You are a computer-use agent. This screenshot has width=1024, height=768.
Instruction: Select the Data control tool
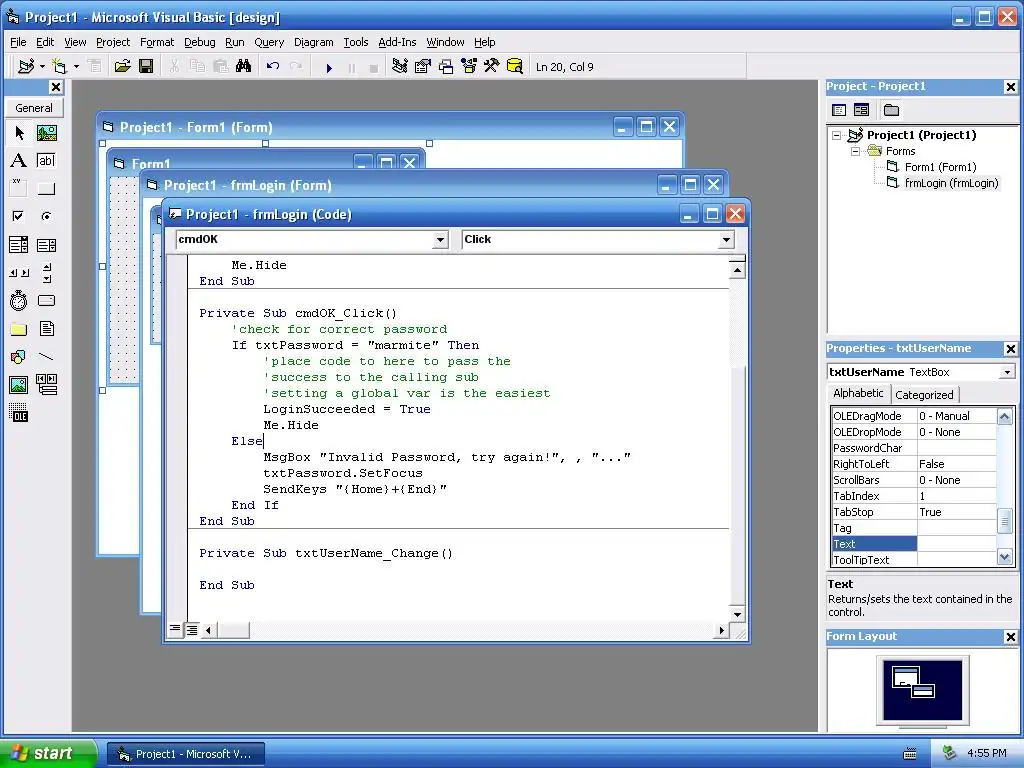[x=46, y=385]
